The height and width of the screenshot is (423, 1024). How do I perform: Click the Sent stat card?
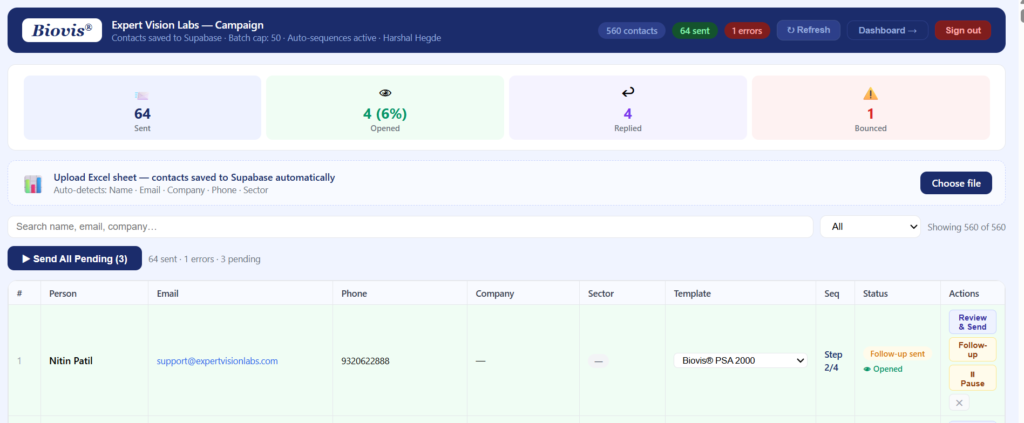click(x=142, y=108)
